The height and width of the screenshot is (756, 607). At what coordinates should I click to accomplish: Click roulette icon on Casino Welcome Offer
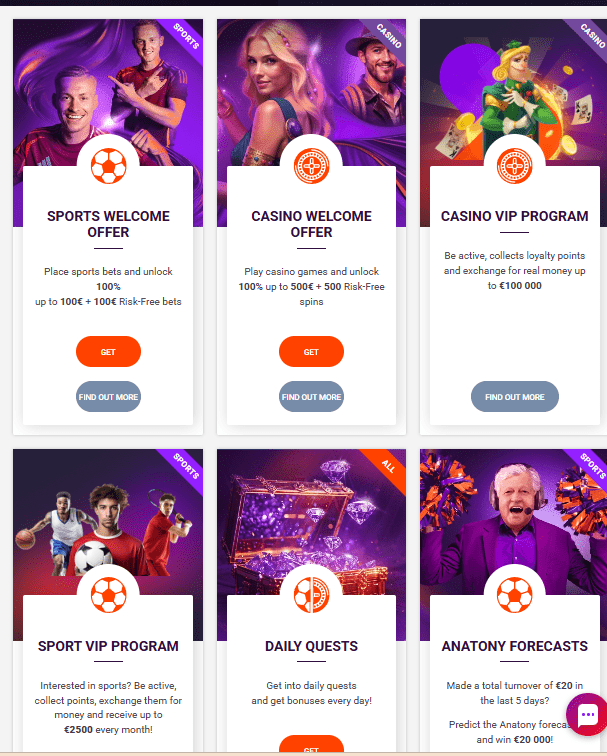311,166
